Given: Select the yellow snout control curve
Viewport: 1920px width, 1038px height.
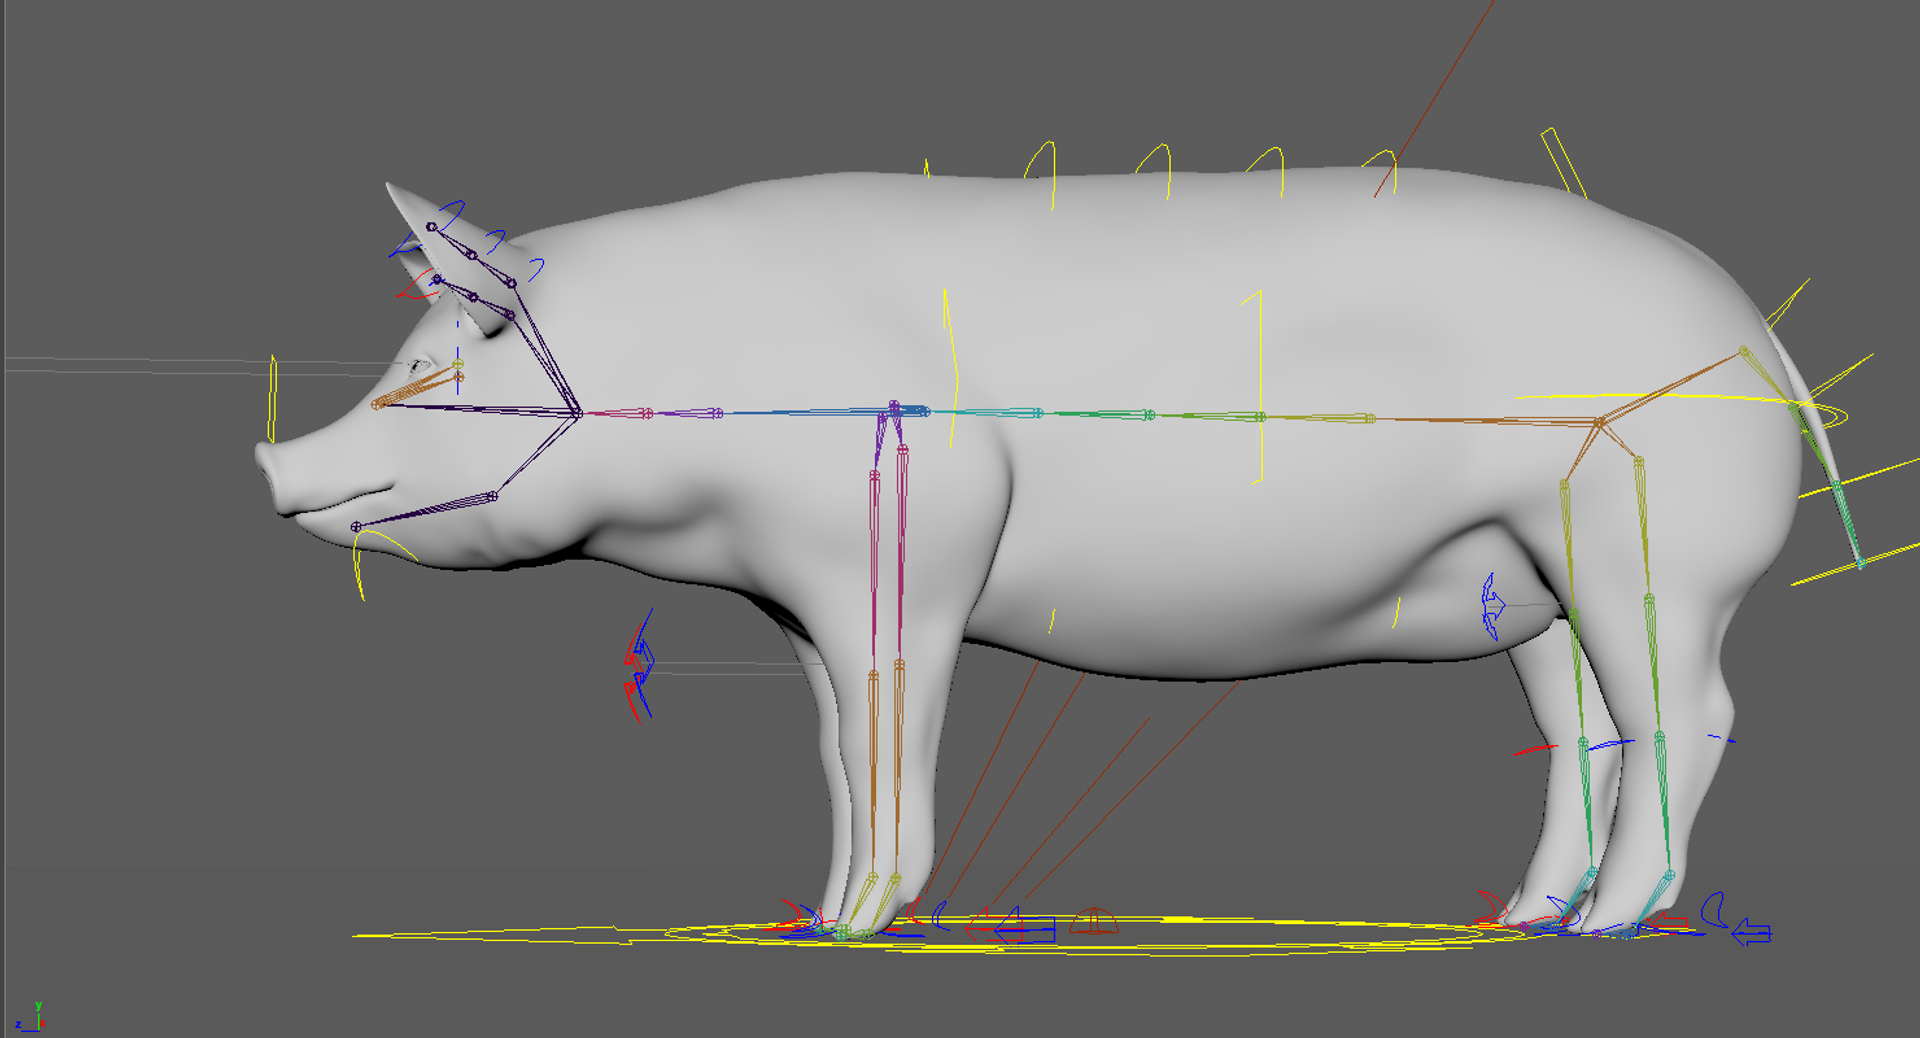Looking at the screenshot, I should click(x=272, y=400).
